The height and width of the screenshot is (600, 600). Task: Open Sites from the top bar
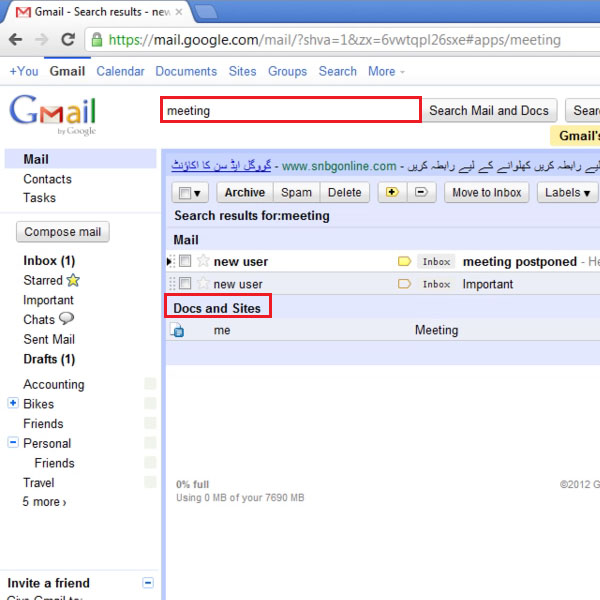pos(243,71)
